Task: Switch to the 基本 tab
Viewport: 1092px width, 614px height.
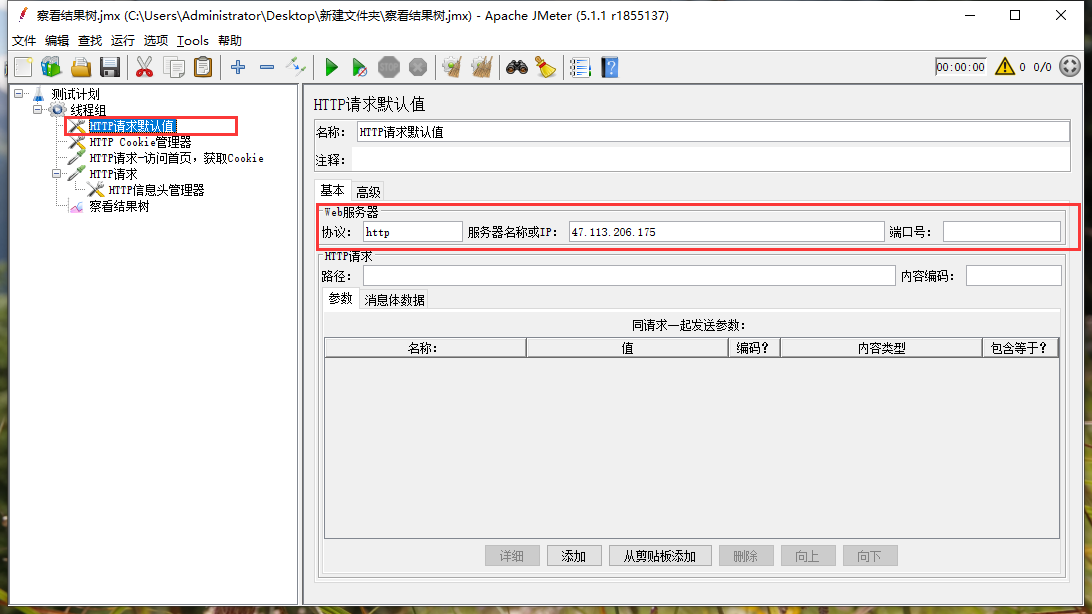Action: pyautogui.click(x=332, y=191)
